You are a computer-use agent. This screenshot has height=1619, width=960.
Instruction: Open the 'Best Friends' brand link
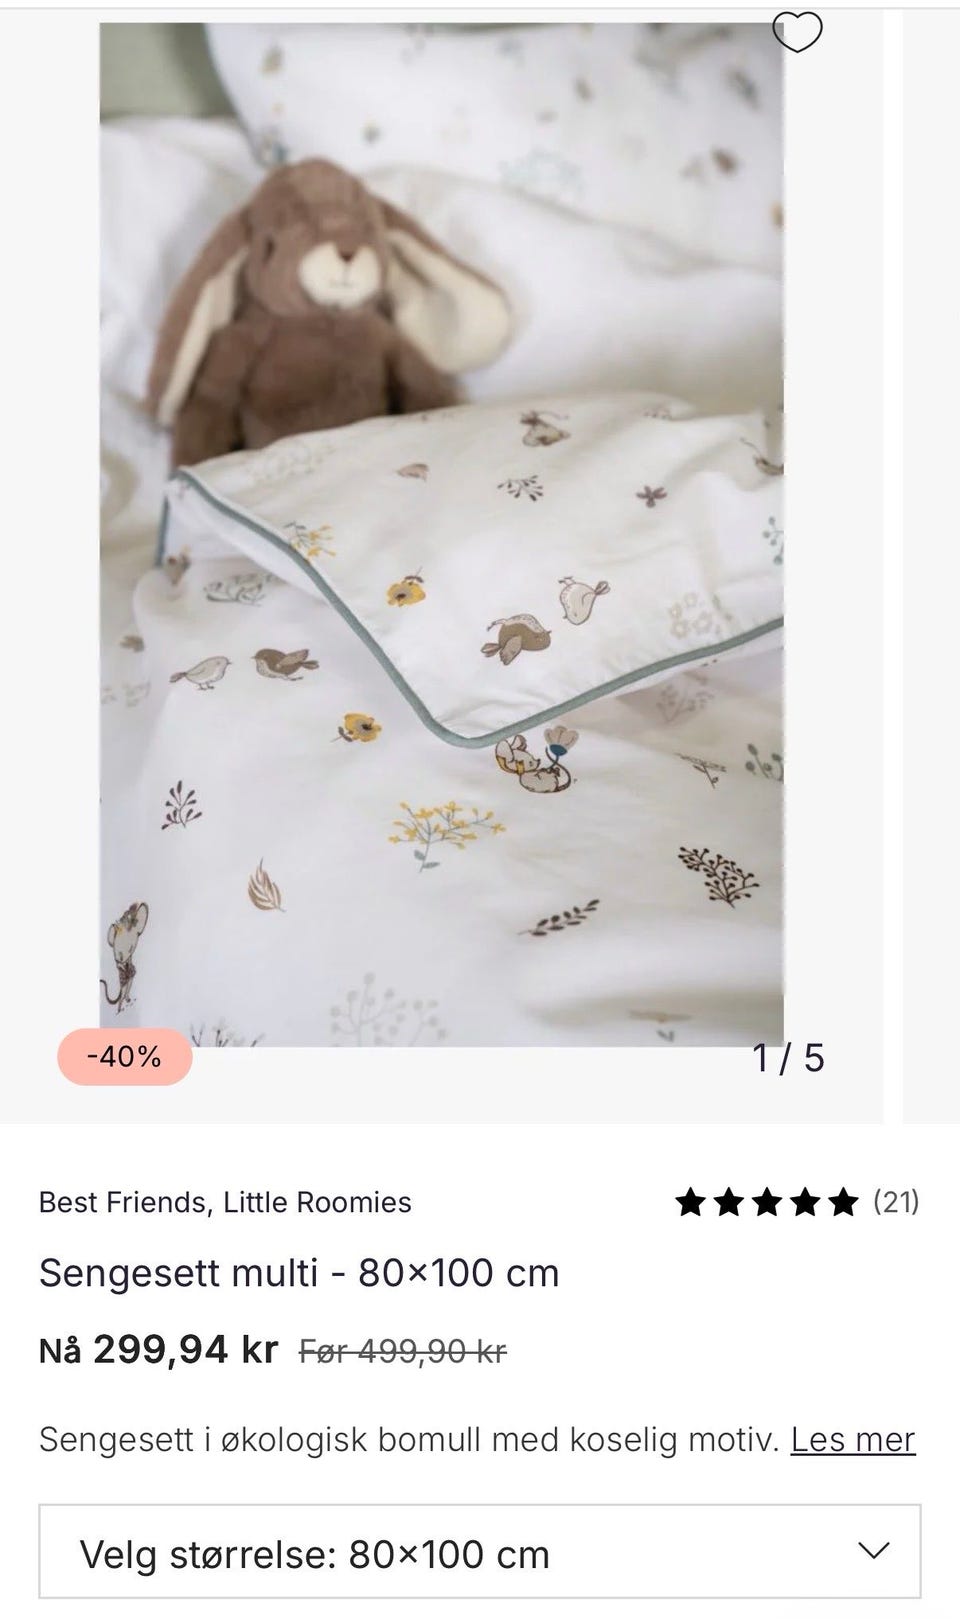[124, 1202]
